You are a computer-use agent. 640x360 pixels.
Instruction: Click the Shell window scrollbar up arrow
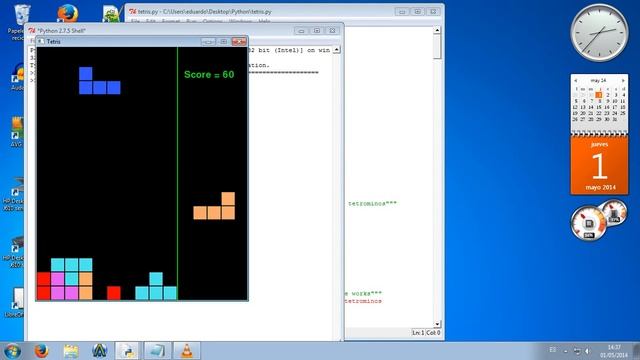pos(336,50)
